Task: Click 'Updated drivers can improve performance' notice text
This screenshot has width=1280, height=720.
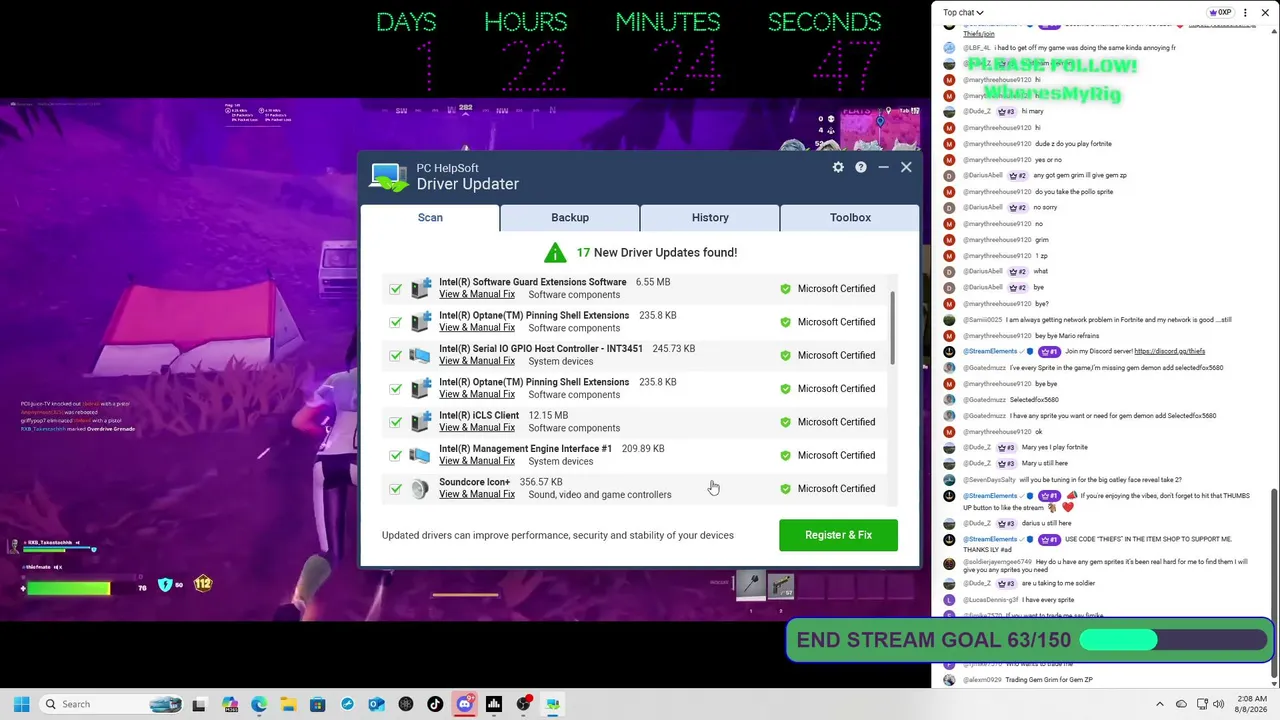Action: click(x=558, y=535)
